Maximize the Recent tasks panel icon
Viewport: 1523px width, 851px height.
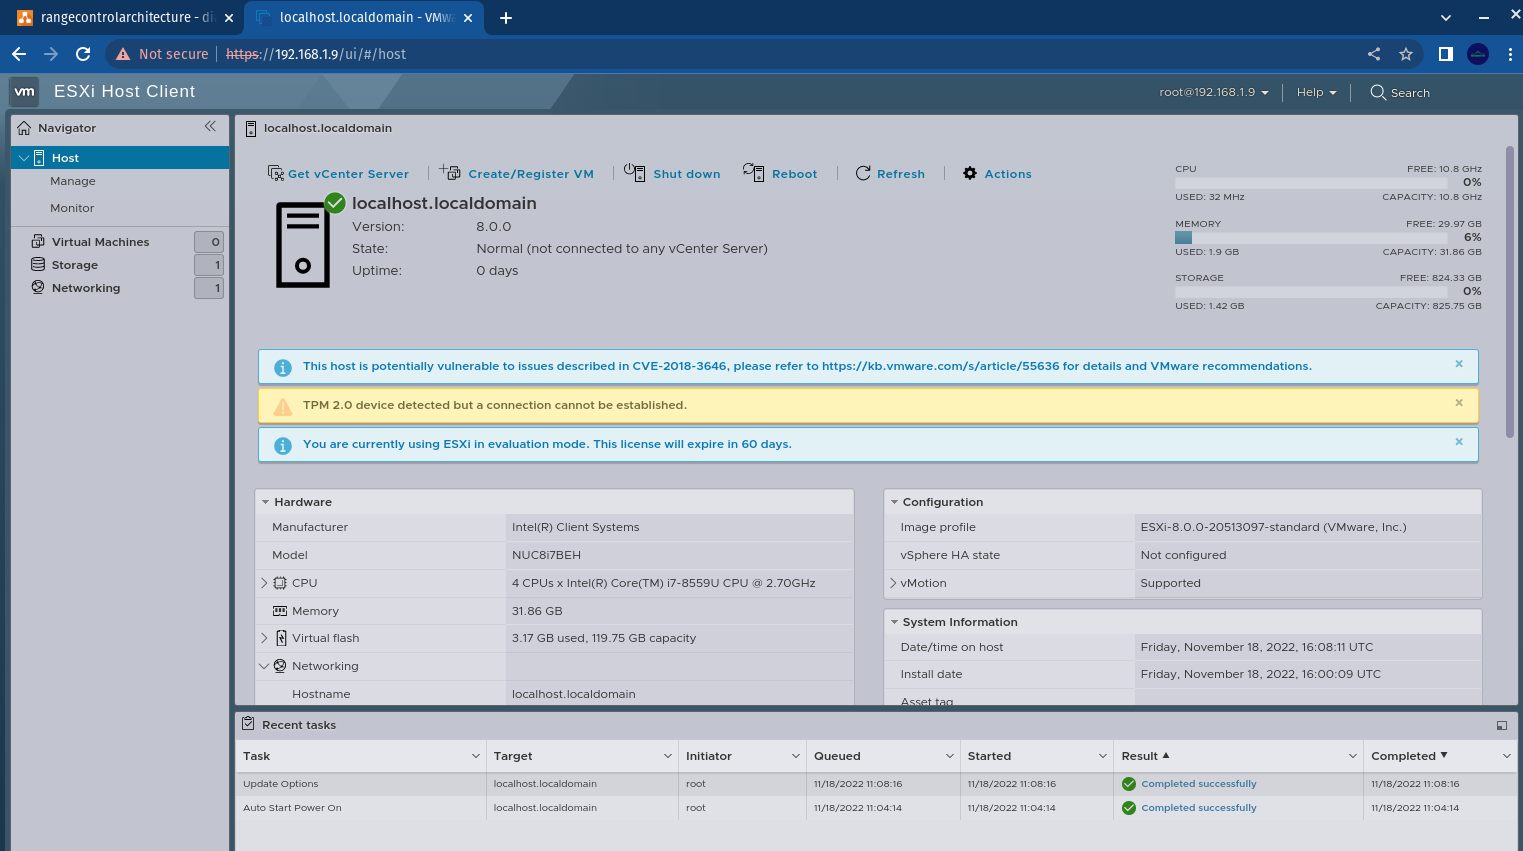pos(1502,725)
